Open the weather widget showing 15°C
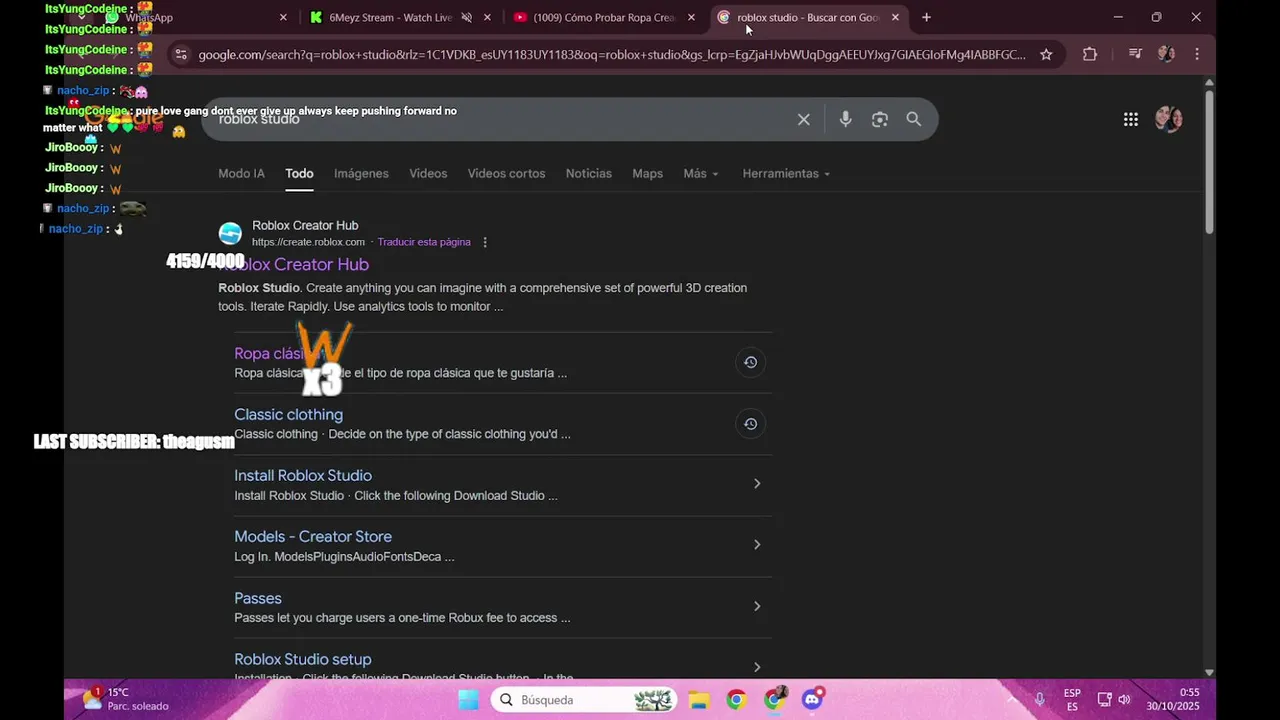The height and width of the screenshot is (720, 1280). tap(125, 699)
